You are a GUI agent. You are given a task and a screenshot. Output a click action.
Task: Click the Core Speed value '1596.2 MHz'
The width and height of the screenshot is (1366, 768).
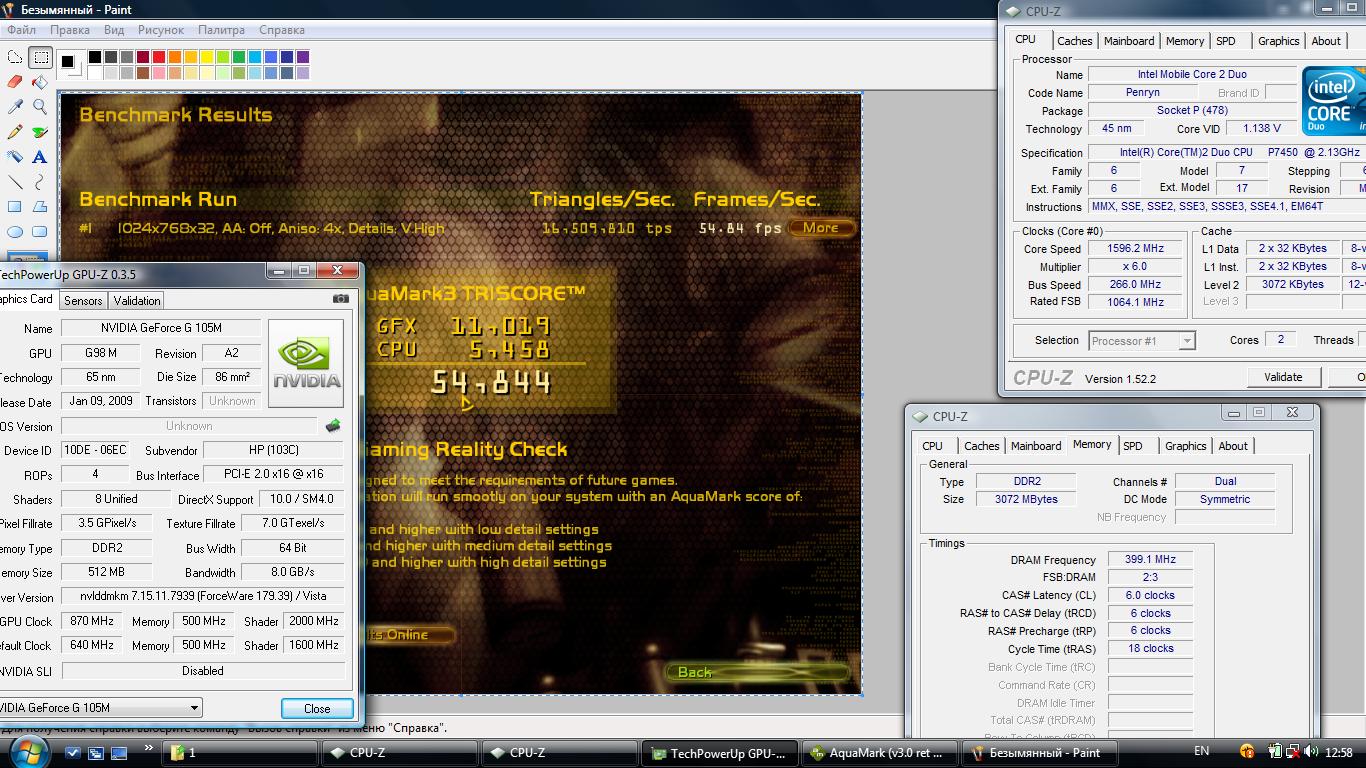tap(1136, 249)
